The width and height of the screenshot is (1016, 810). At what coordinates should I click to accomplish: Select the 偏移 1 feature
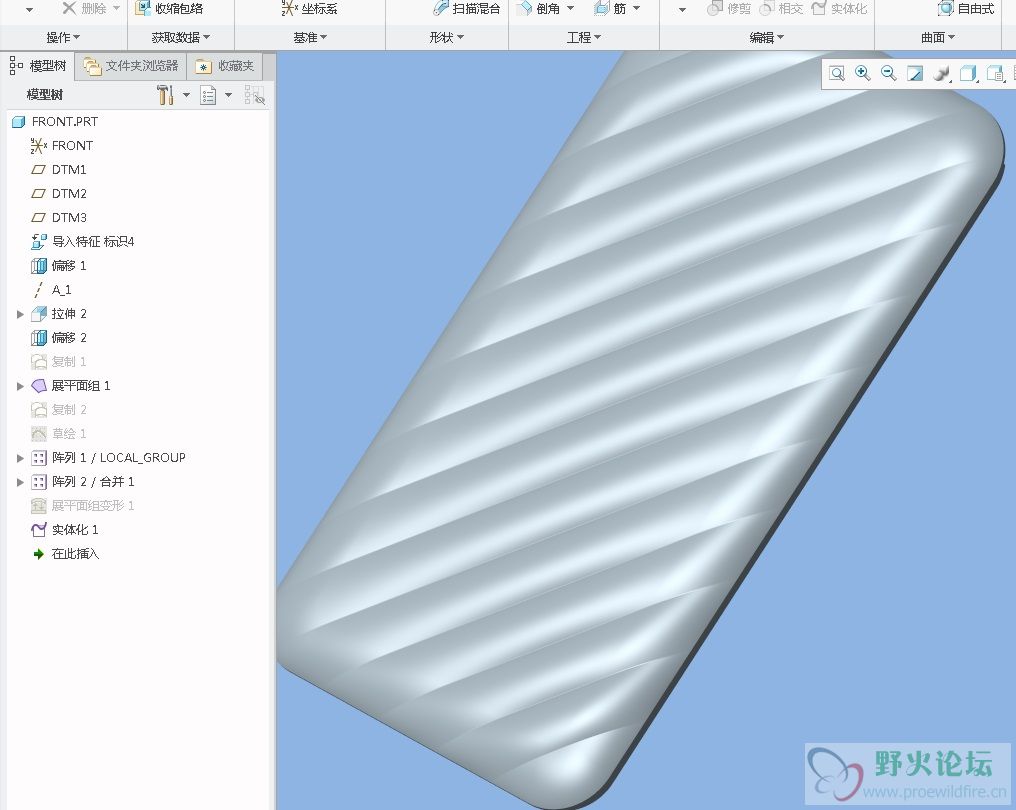(59, 266)
